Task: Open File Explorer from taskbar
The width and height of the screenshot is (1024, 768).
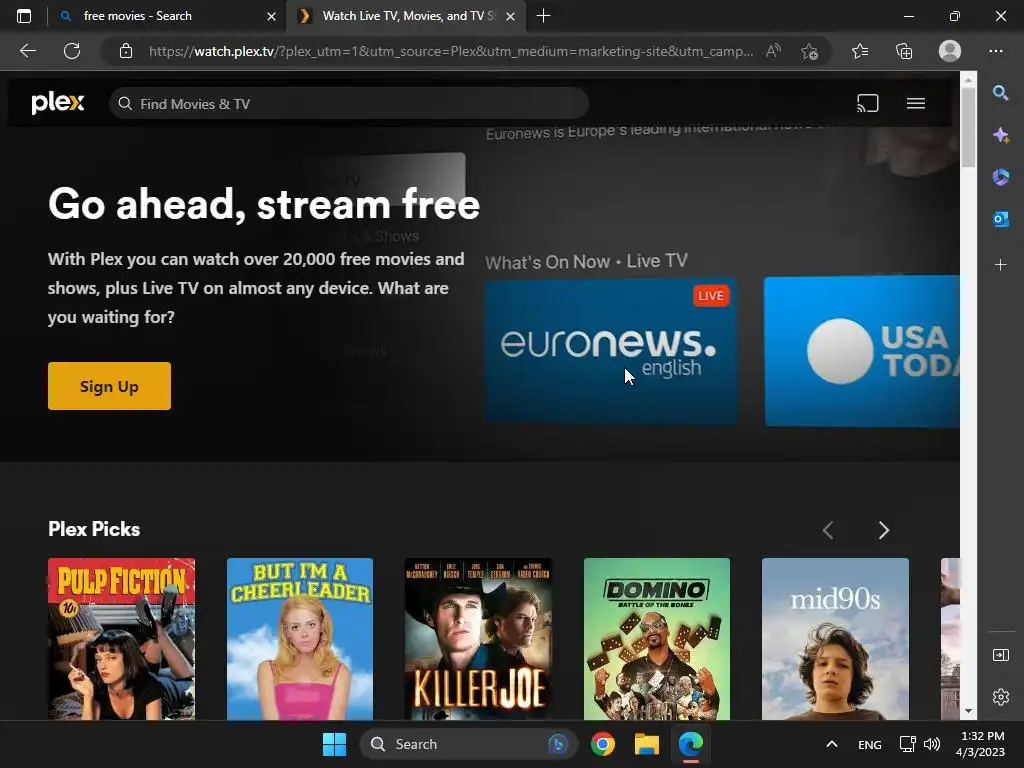Action: tap(647, 744)
